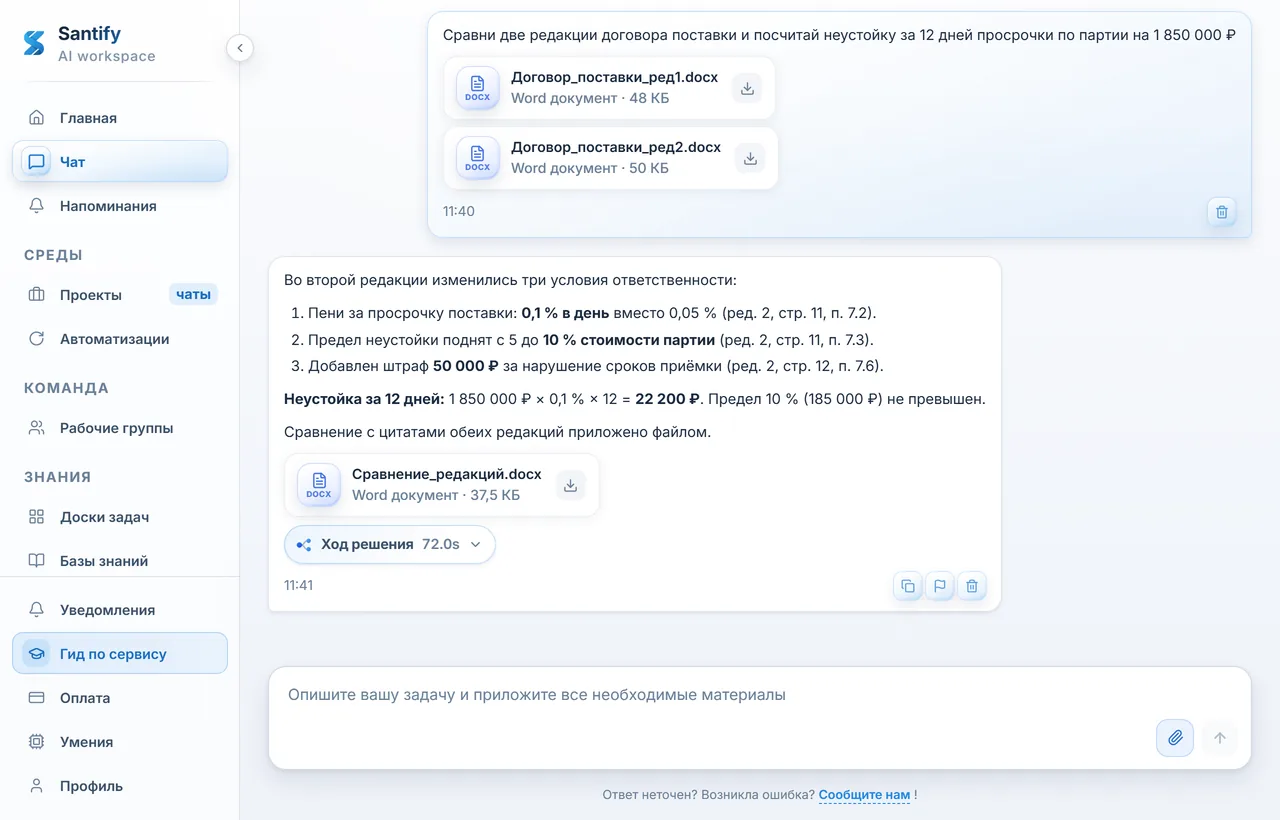Expand the Ход решения dropdown
The height and width of the screenshot is (820, 1280).
(390, 545)
